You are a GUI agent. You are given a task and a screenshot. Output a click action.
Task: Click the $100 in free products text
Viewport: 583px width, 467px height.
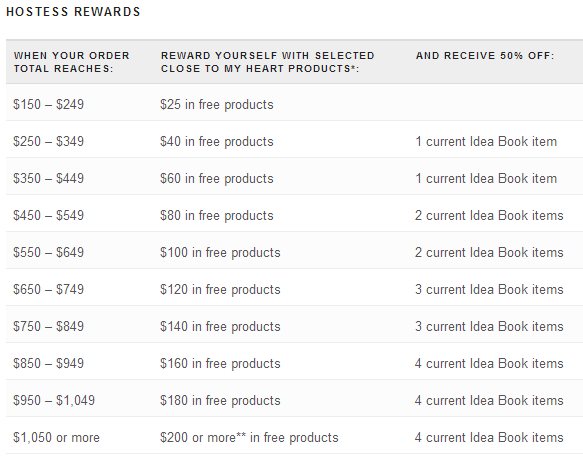tap(220, 252)
